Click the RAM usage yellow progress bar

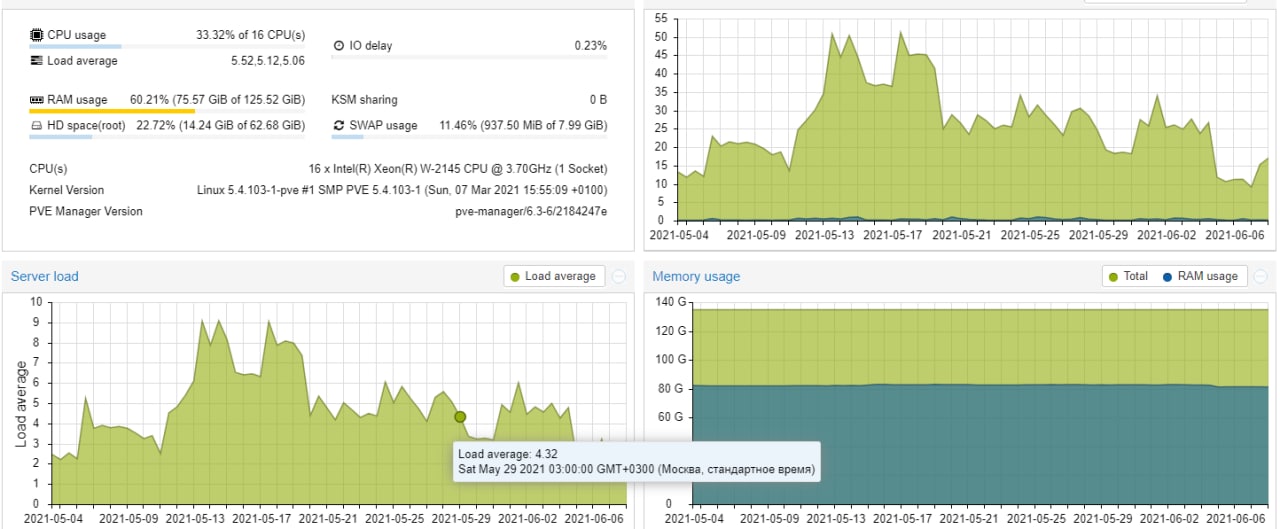(x=112, y=111)
